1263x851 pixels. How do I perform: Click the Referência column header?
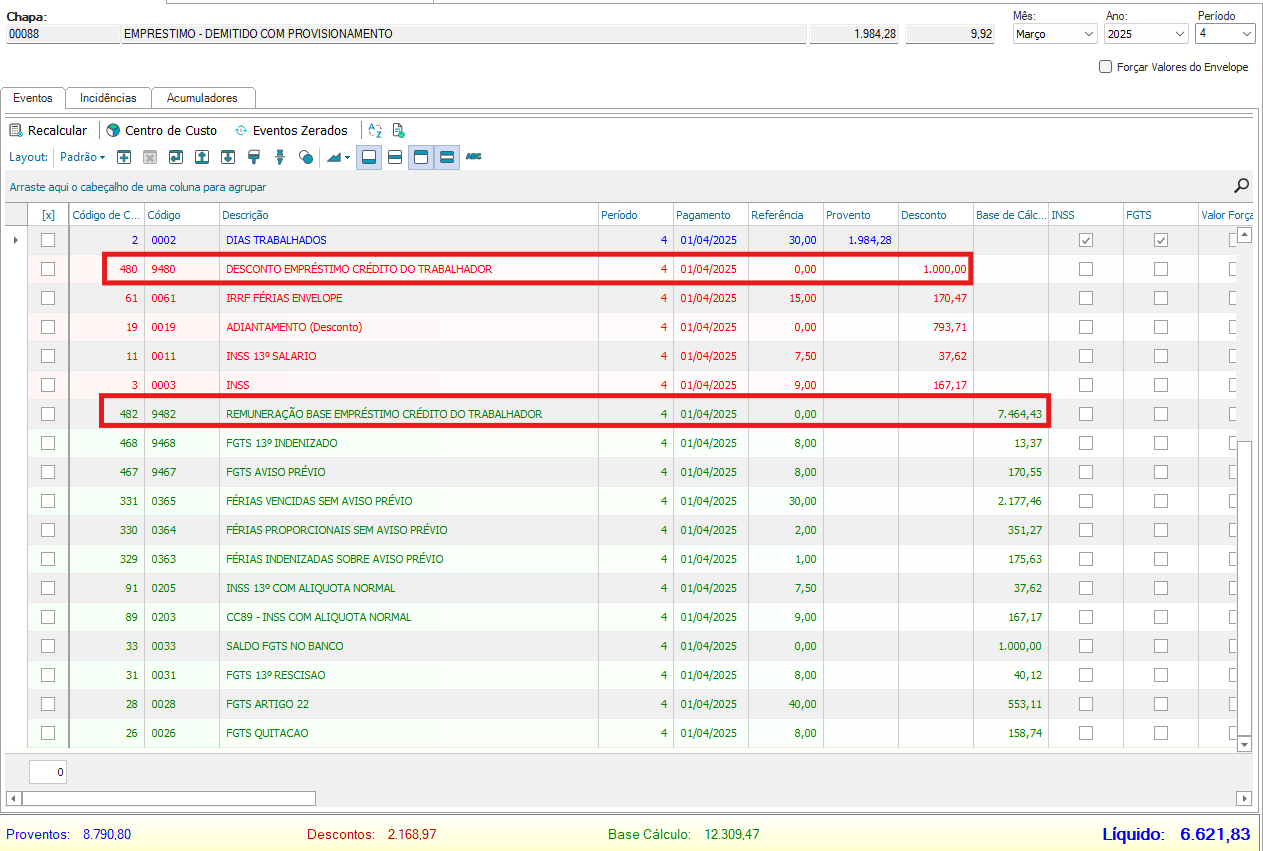785,215
